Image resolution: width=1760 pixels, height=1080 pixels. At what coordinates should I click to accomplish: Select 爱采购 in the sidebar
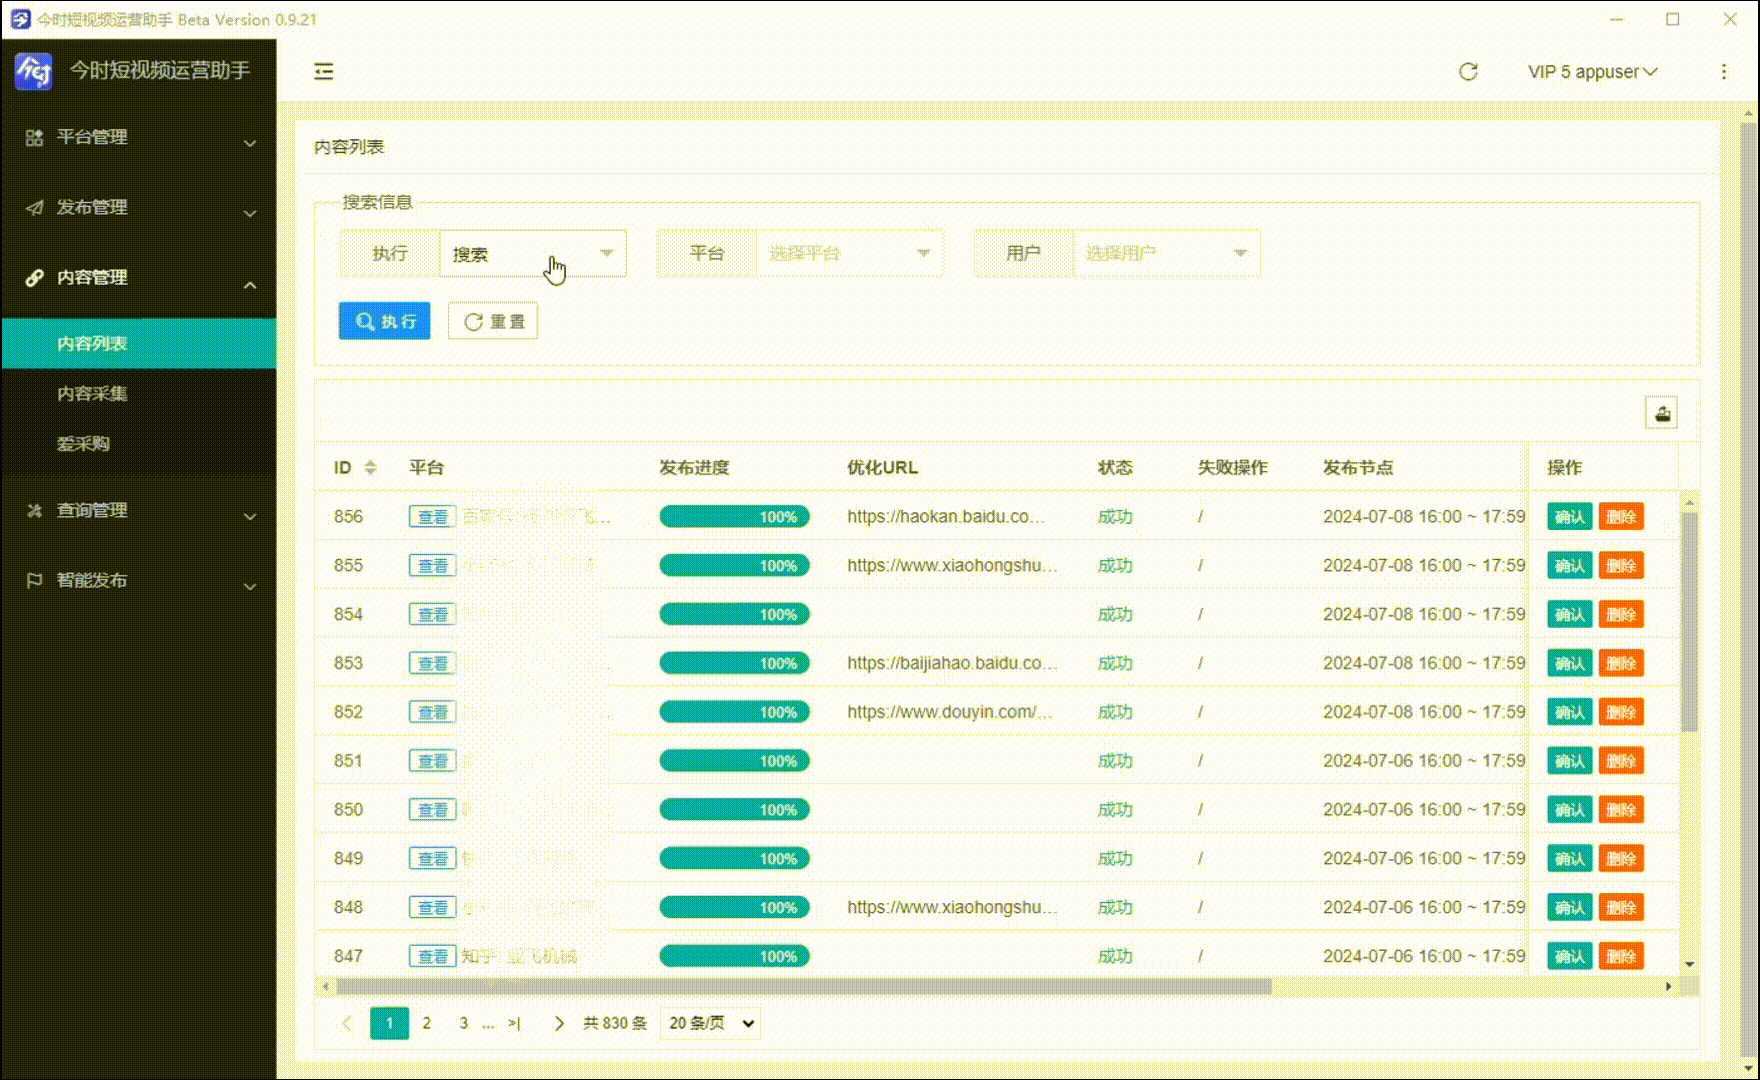coord(83,444)
